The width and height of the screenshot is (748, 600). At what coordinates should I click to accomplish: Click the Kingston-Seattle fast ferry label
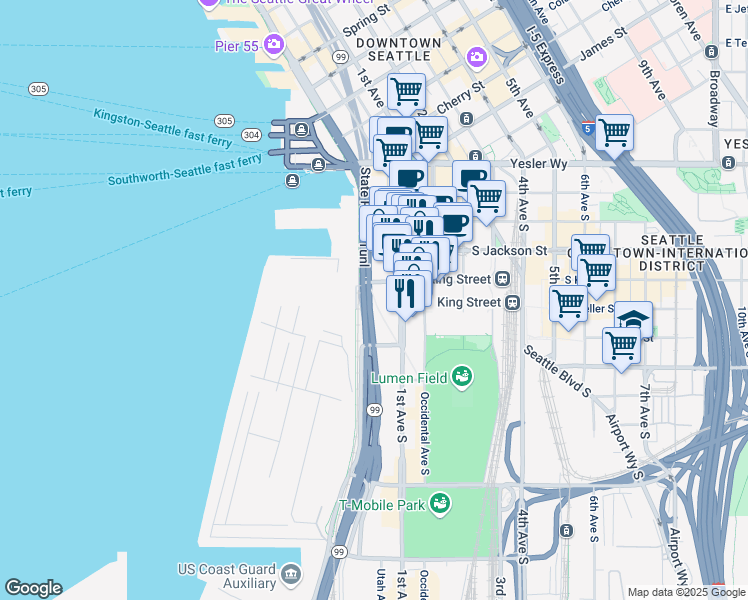pyautogui.click(x=163, y=128)
